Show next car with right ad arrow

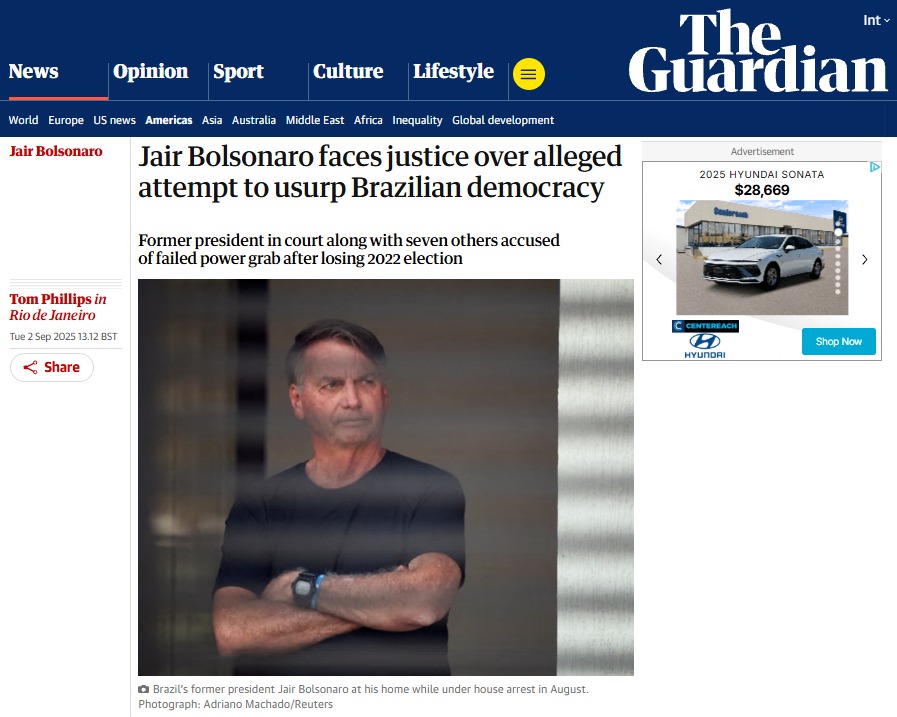click(864, 260)
